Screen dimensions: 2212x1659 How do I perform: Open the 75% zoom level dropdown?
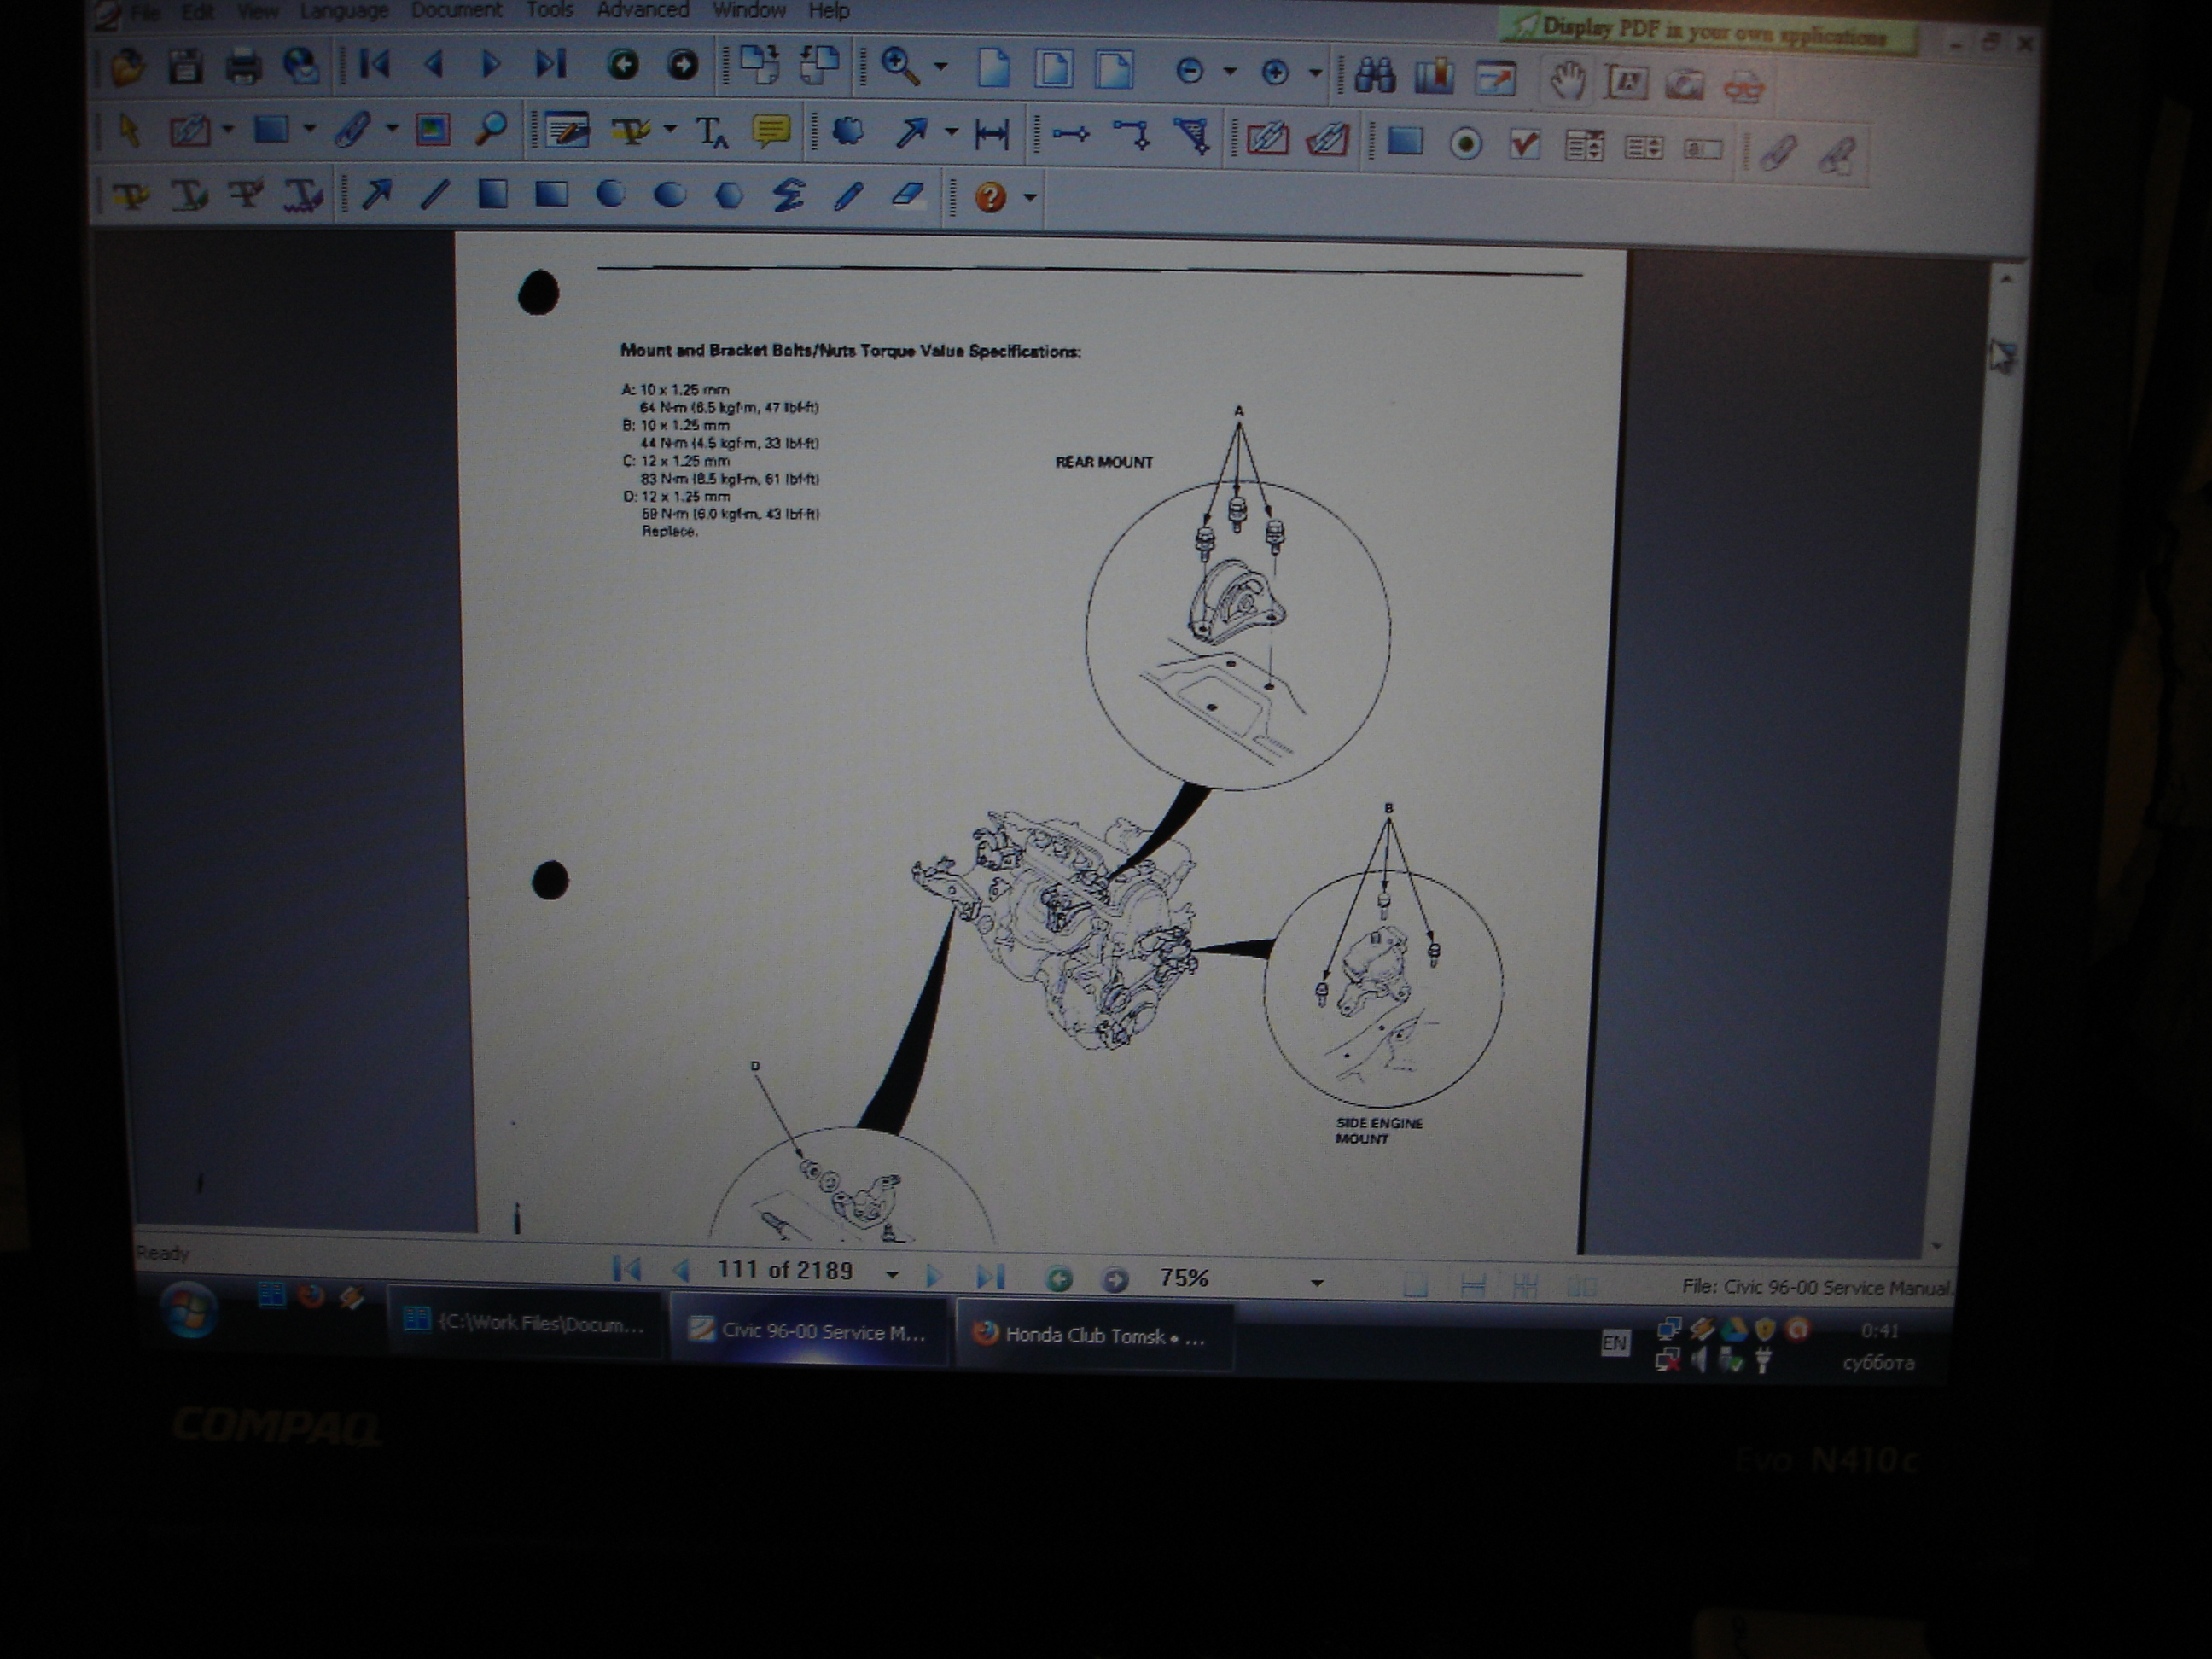click(1317, 1283)
